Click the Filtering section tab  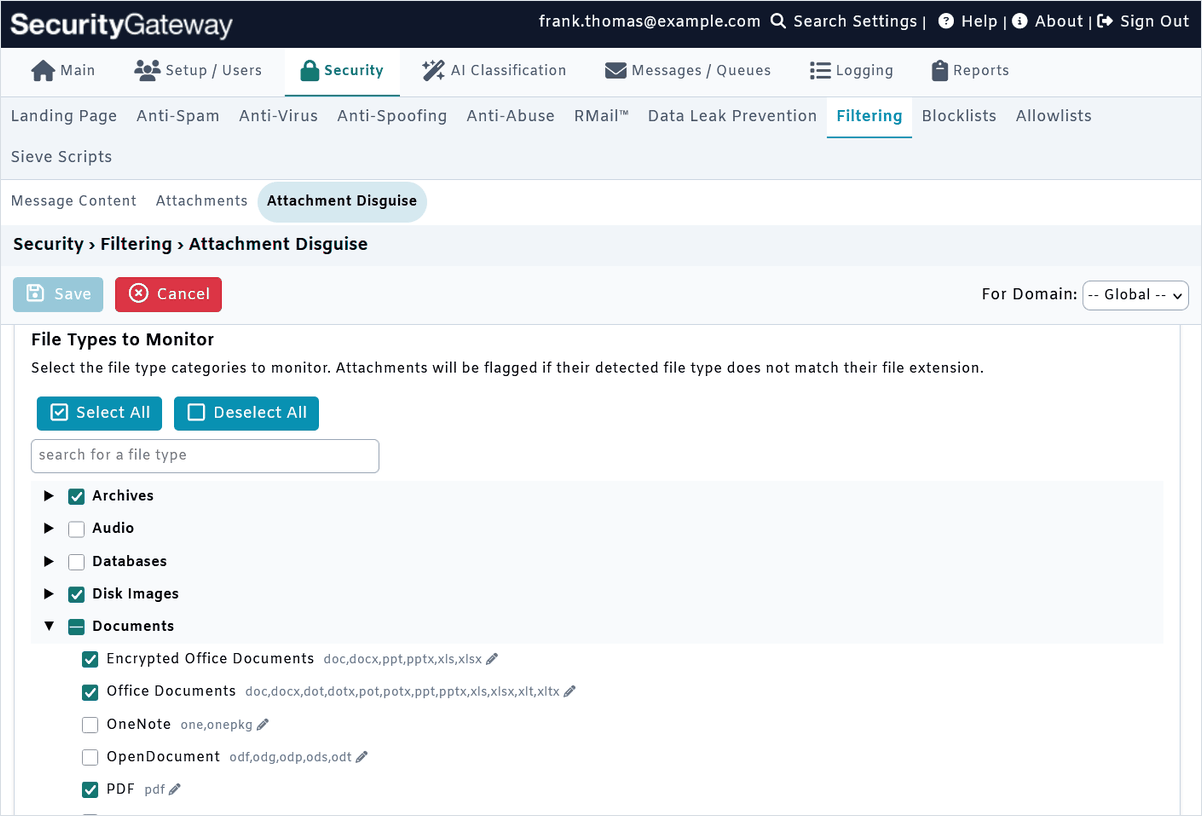coord(869,116)
